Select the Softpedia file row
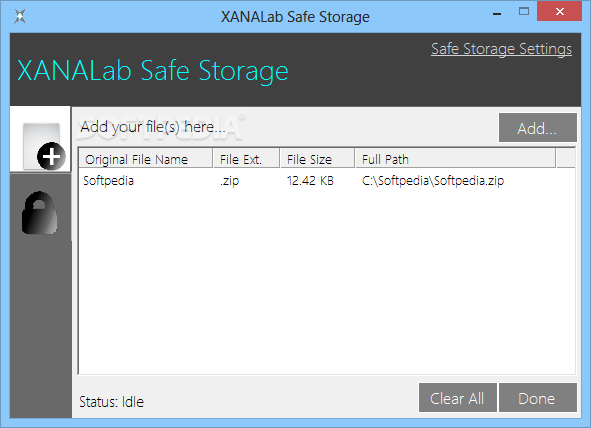The width and height of the screenshot is (591, 428). (327, 181)
